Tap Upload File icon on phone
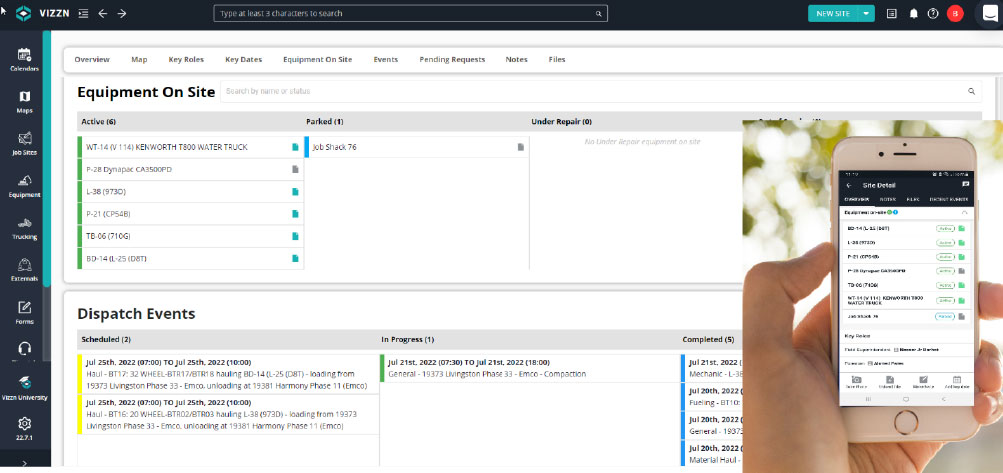Image resolution: width=1003 pixels, height=473 pixels. [x=890, y=382]
